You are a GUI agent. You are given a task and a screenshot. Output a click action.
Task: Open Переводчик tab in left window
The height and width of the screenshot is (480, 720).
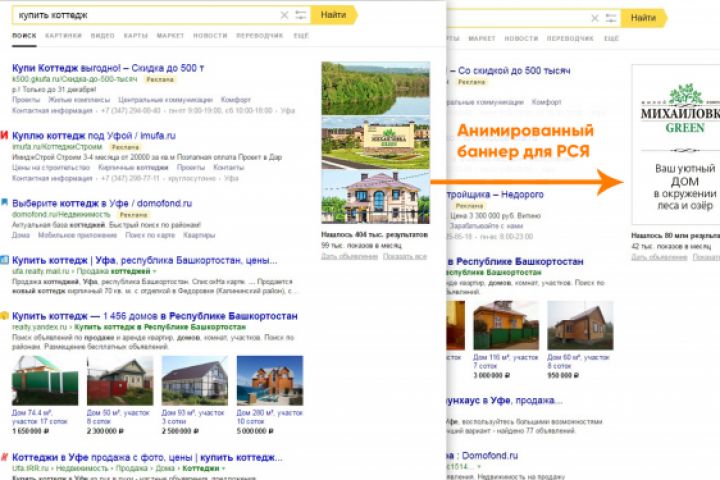(x=259, y=35)
